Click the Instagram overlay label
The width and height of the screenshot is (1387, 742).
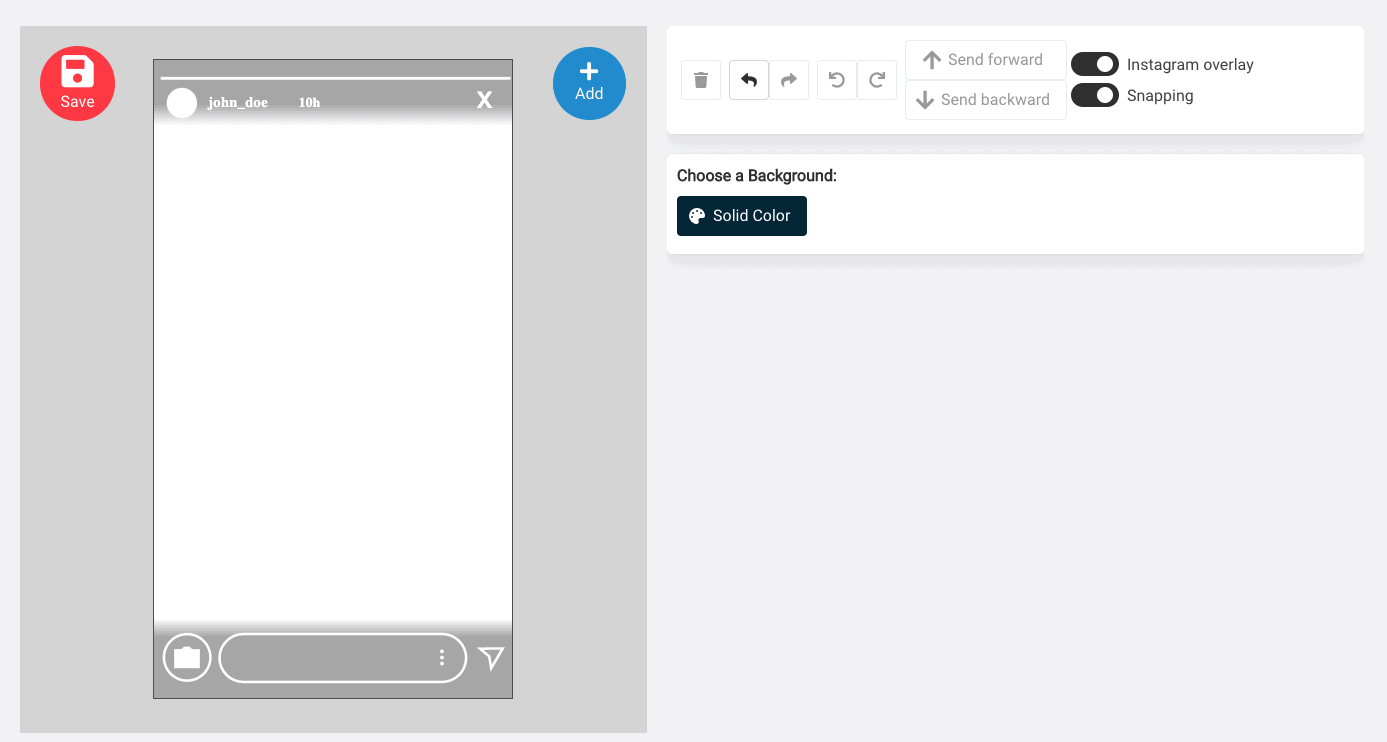(x=1190, y=64)
